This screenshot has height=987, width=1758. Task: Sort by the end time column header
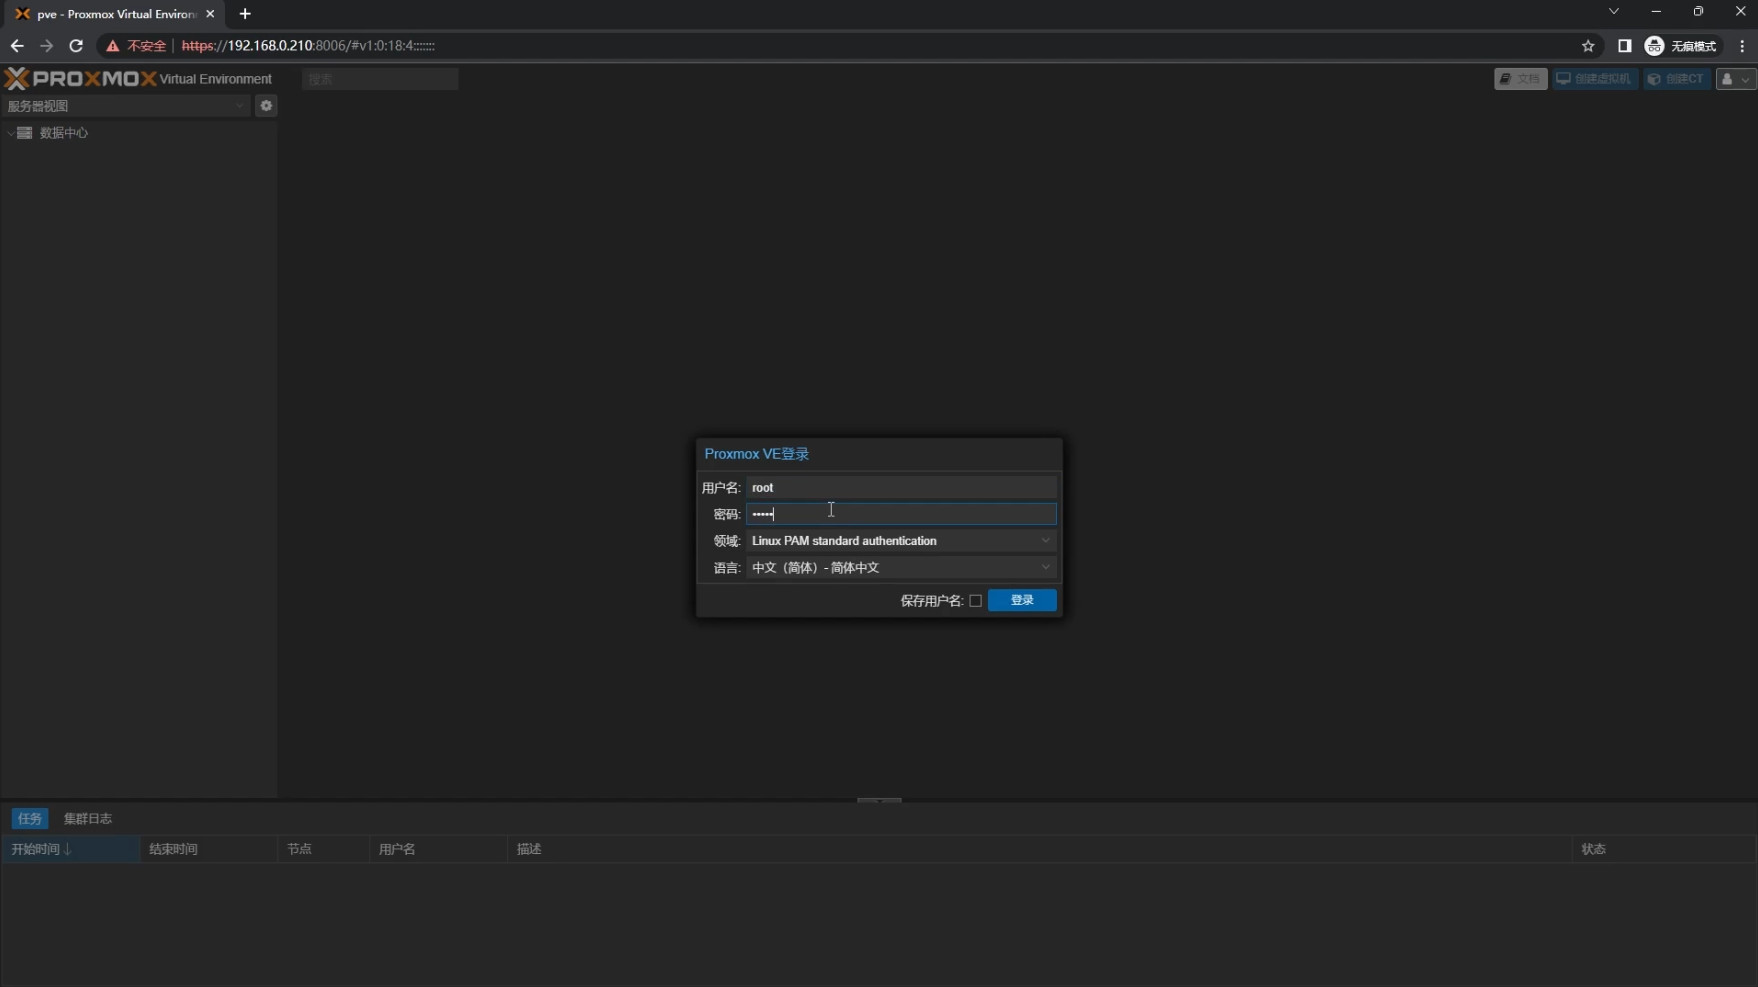point(209,849)
